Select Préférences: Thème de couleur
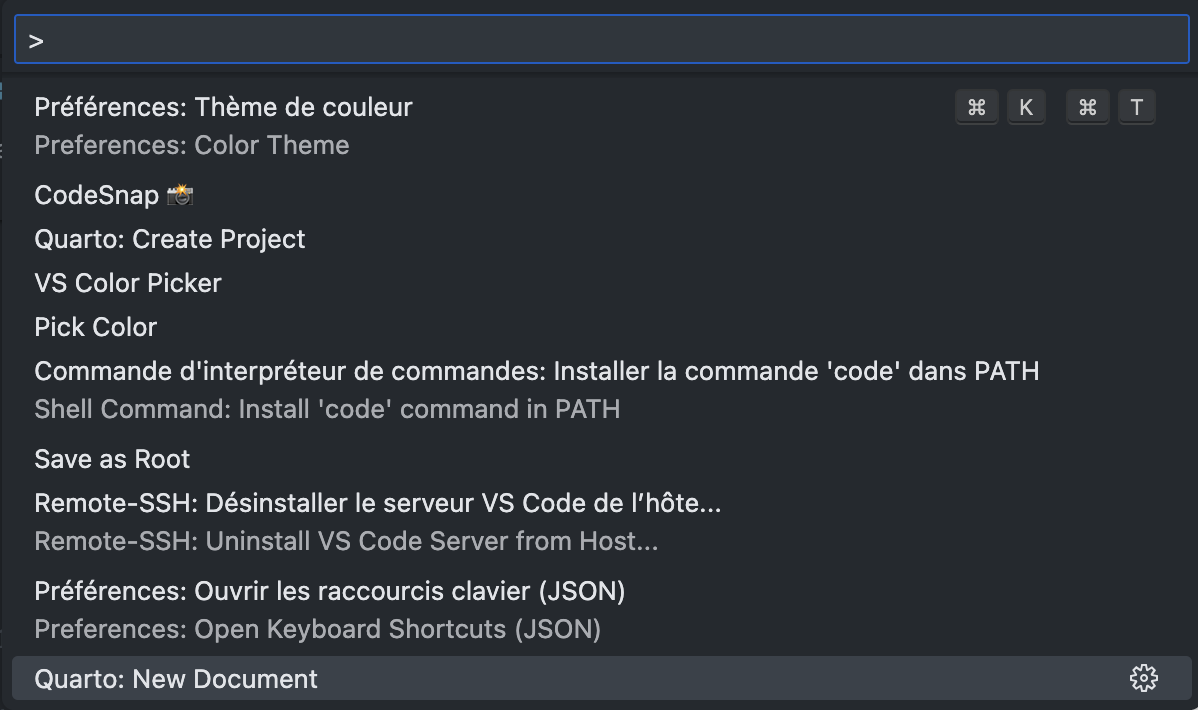This screenshot has height=710, width=1198. coord(222,107)
